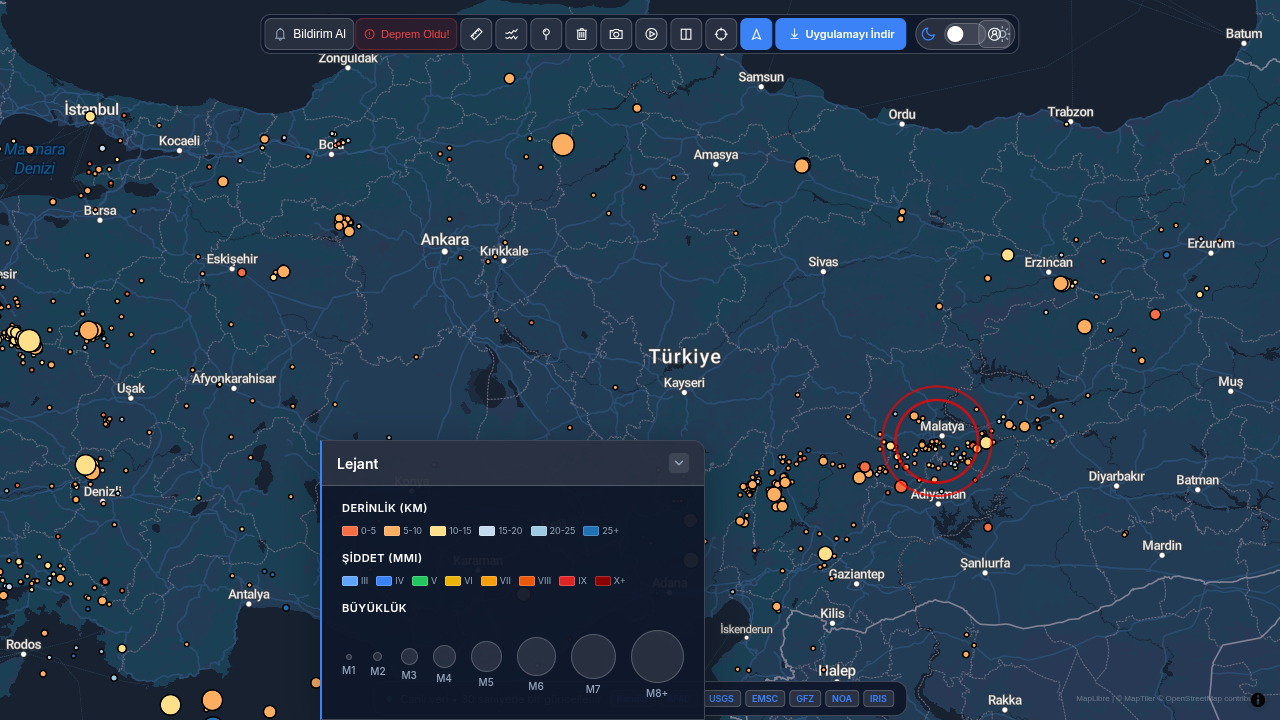This screenshot has height=720, width=1280.
Task: Click the intensity III swatch
Action: click(x=350, y=581)
